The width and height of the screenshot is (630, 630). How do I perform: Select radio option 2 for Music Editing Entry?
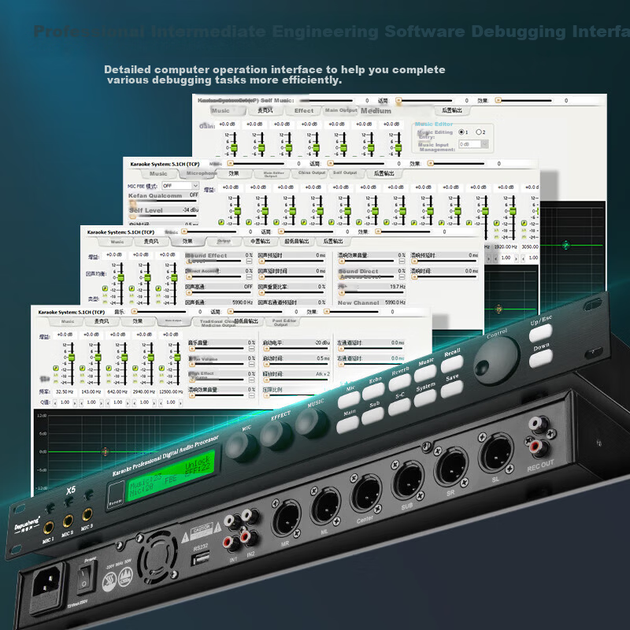pyautogui.click(x=479, y=132)
